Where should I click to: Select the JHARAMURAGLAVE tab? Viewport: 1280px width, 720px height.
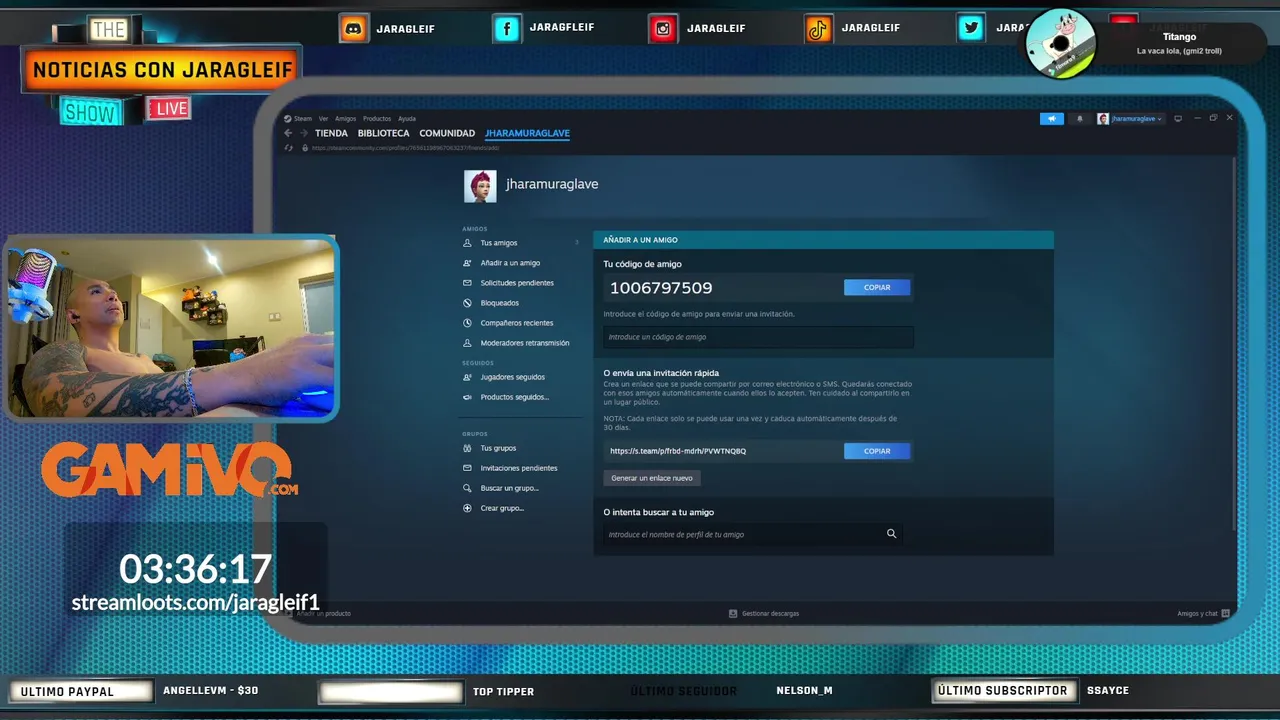coord(527,133)
